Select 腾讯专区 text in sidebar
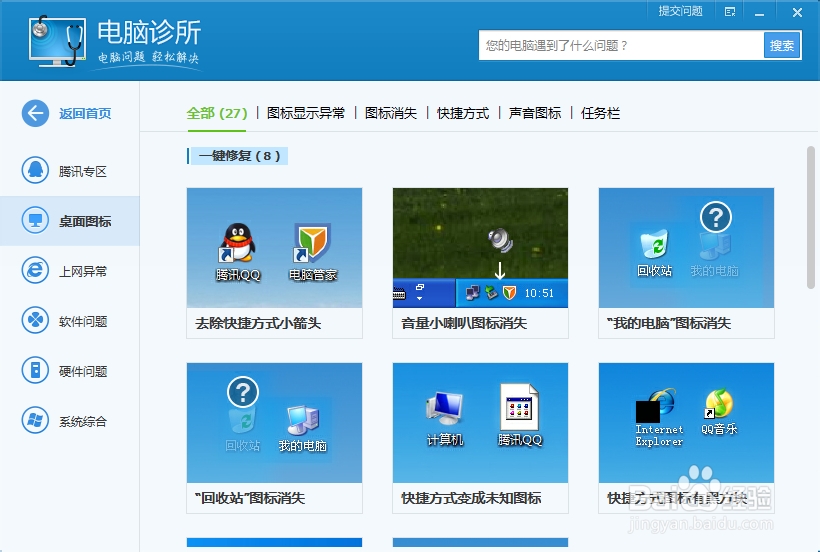 (83, 171)
